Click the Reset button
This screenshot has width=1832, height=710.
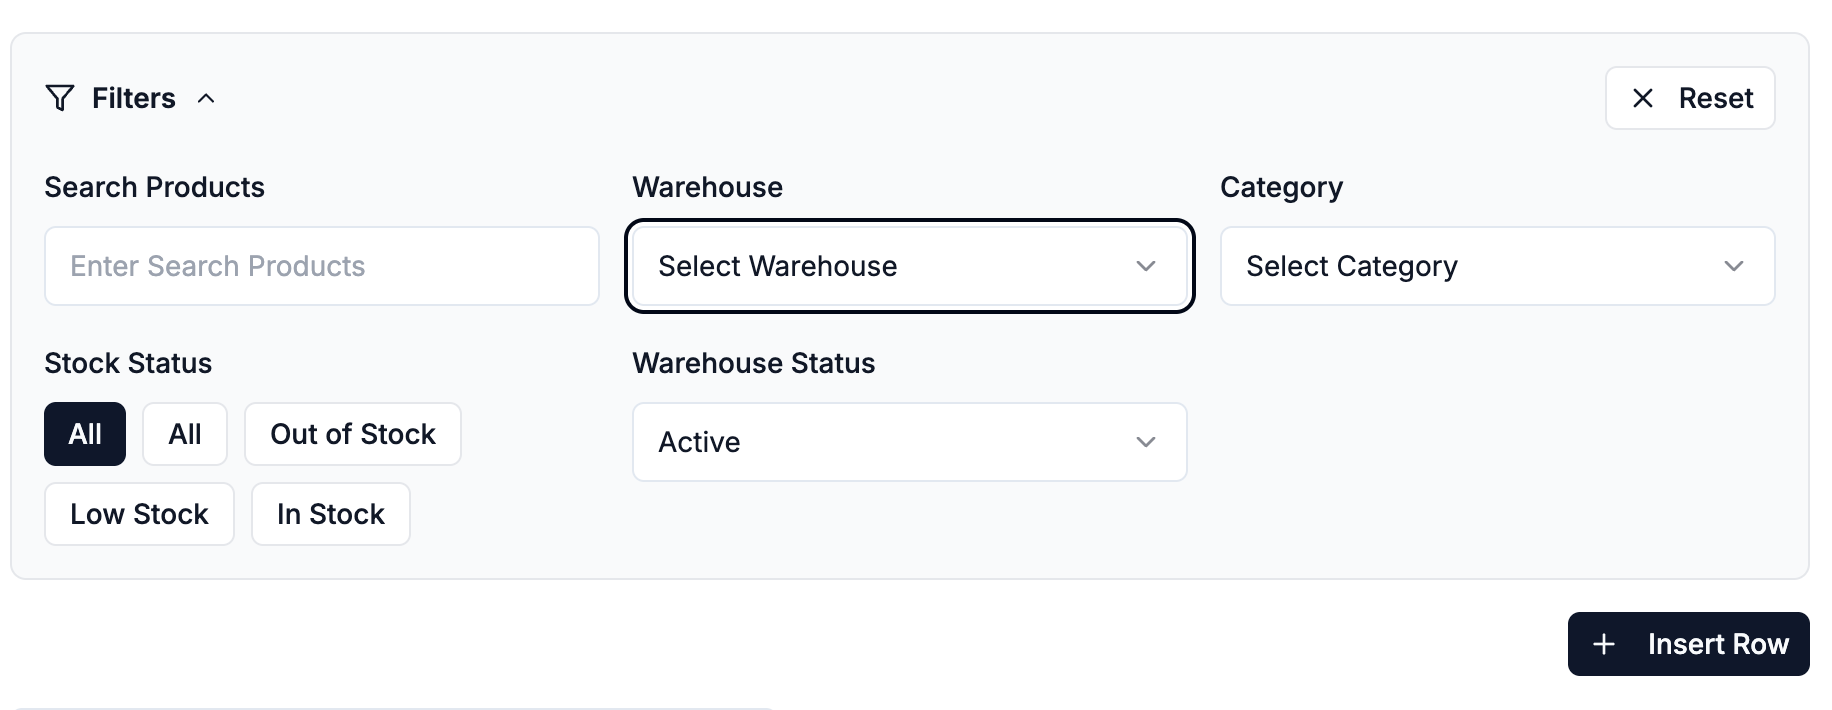(x=1690, y=97)
